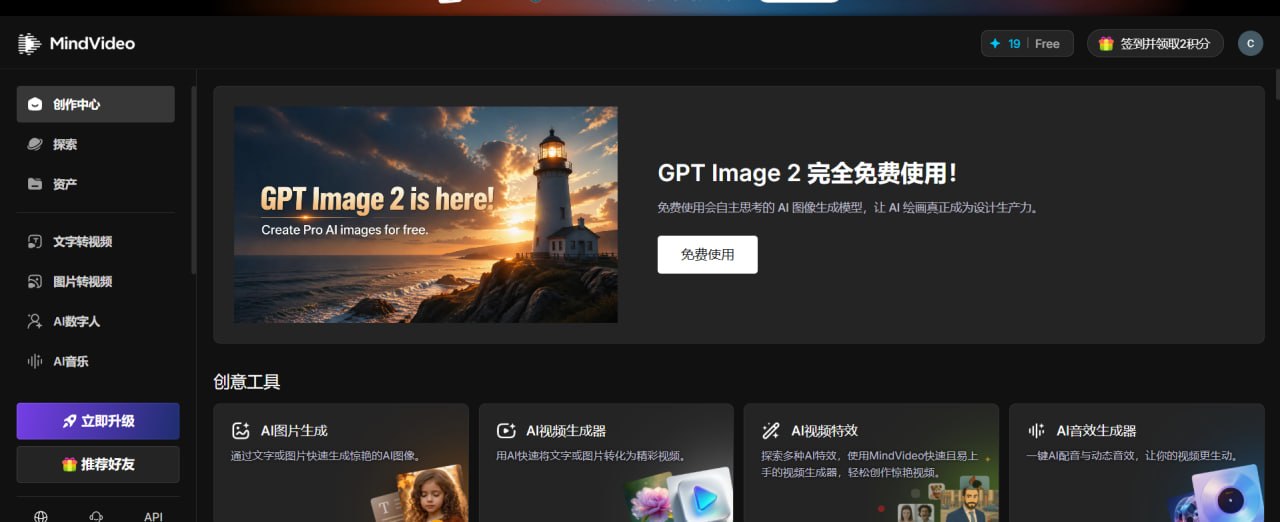Click the AI视频生成器 card icon
Image resolution: width=1280 pixels, height=522 pixels.
(x=506, y=431)
